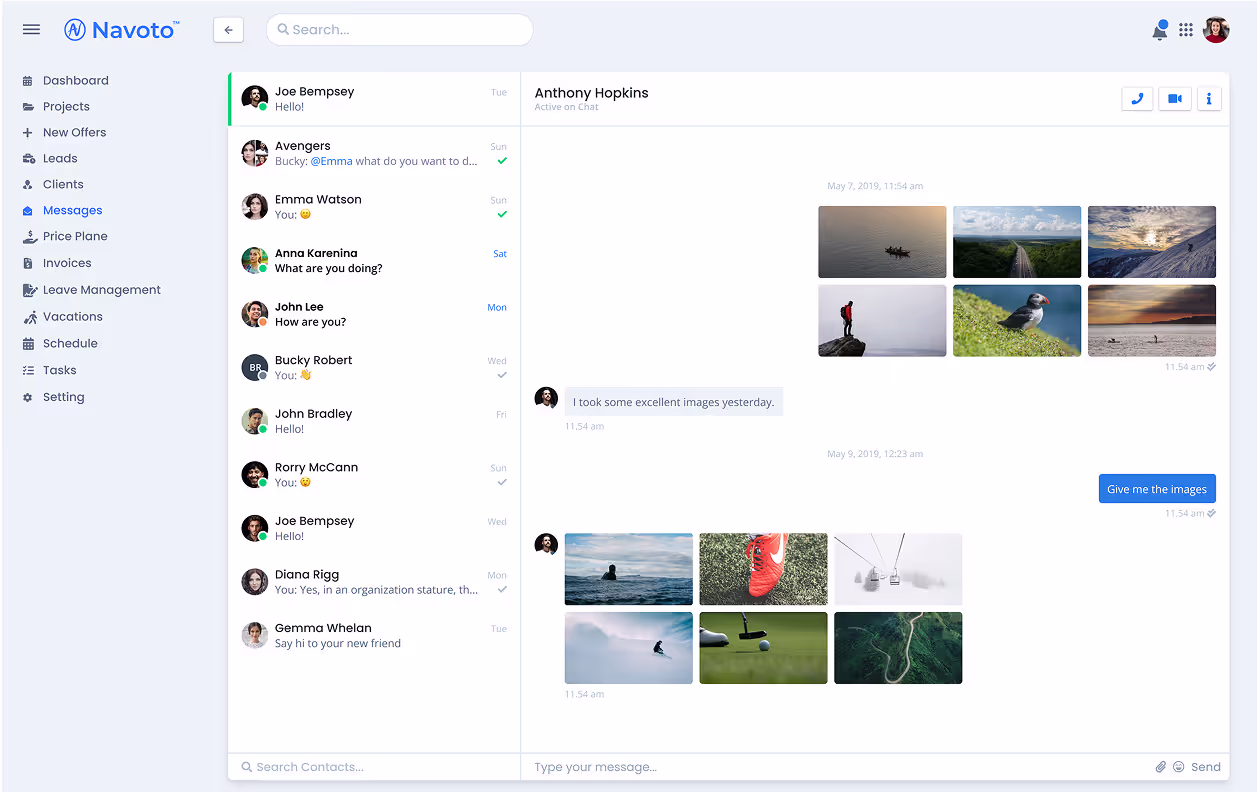Viewport: 1257px width, 792px height.
Task: Click the attachment paperclip icon
Action: tap(1161, 767)
